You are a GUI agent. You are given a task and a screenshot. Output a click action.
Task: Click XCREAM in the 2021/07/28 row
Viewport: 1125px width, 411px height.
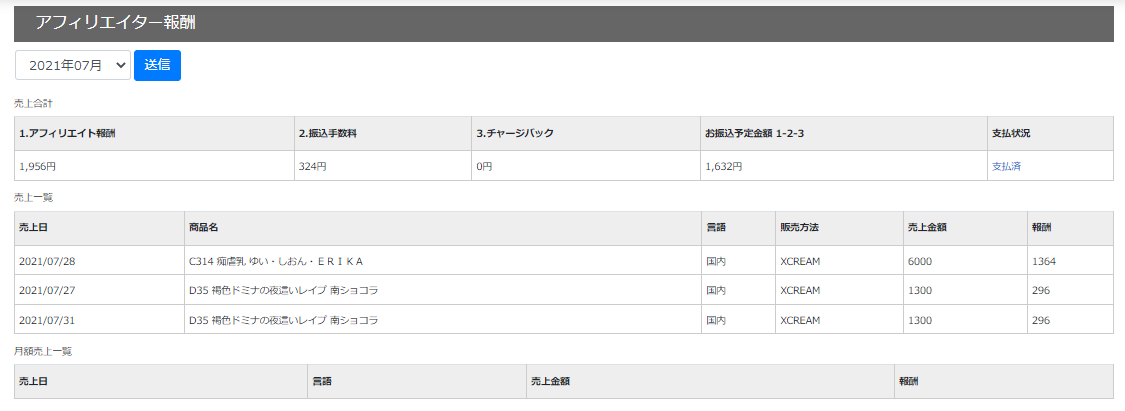[800, 261]
